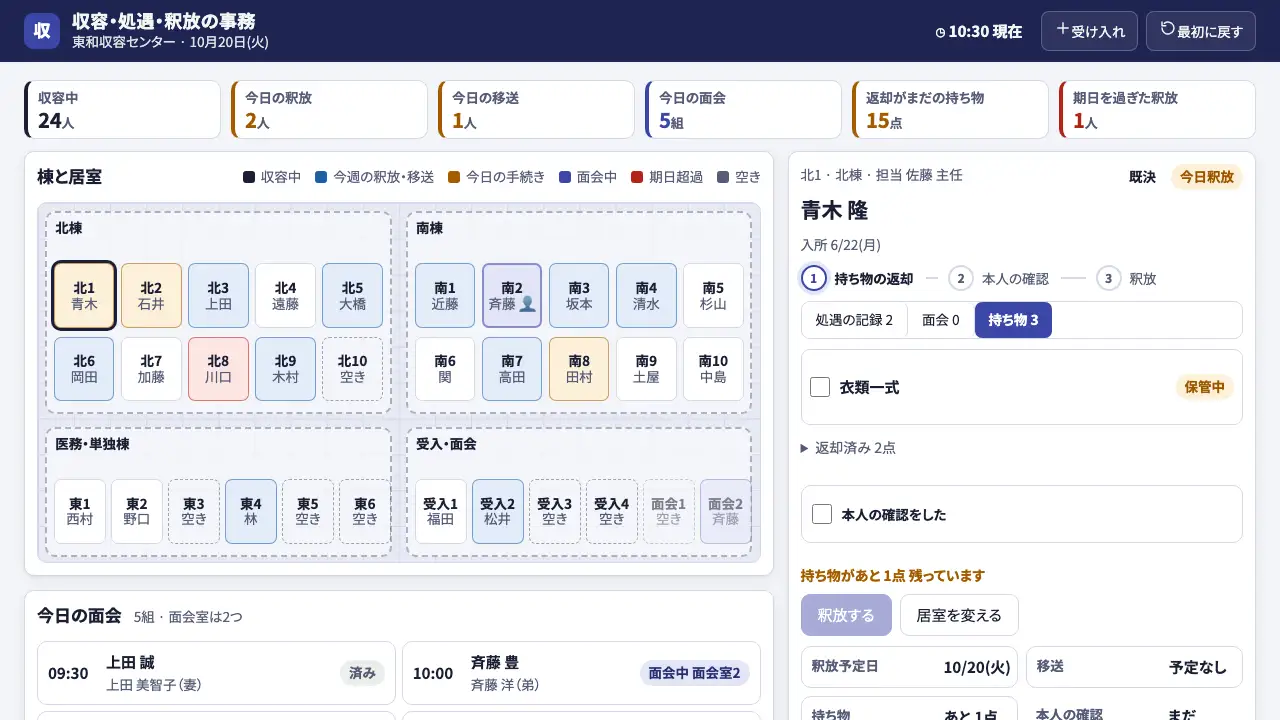Tick the 本人の確認をした checkbox
1280x720 pixels.
822,514
